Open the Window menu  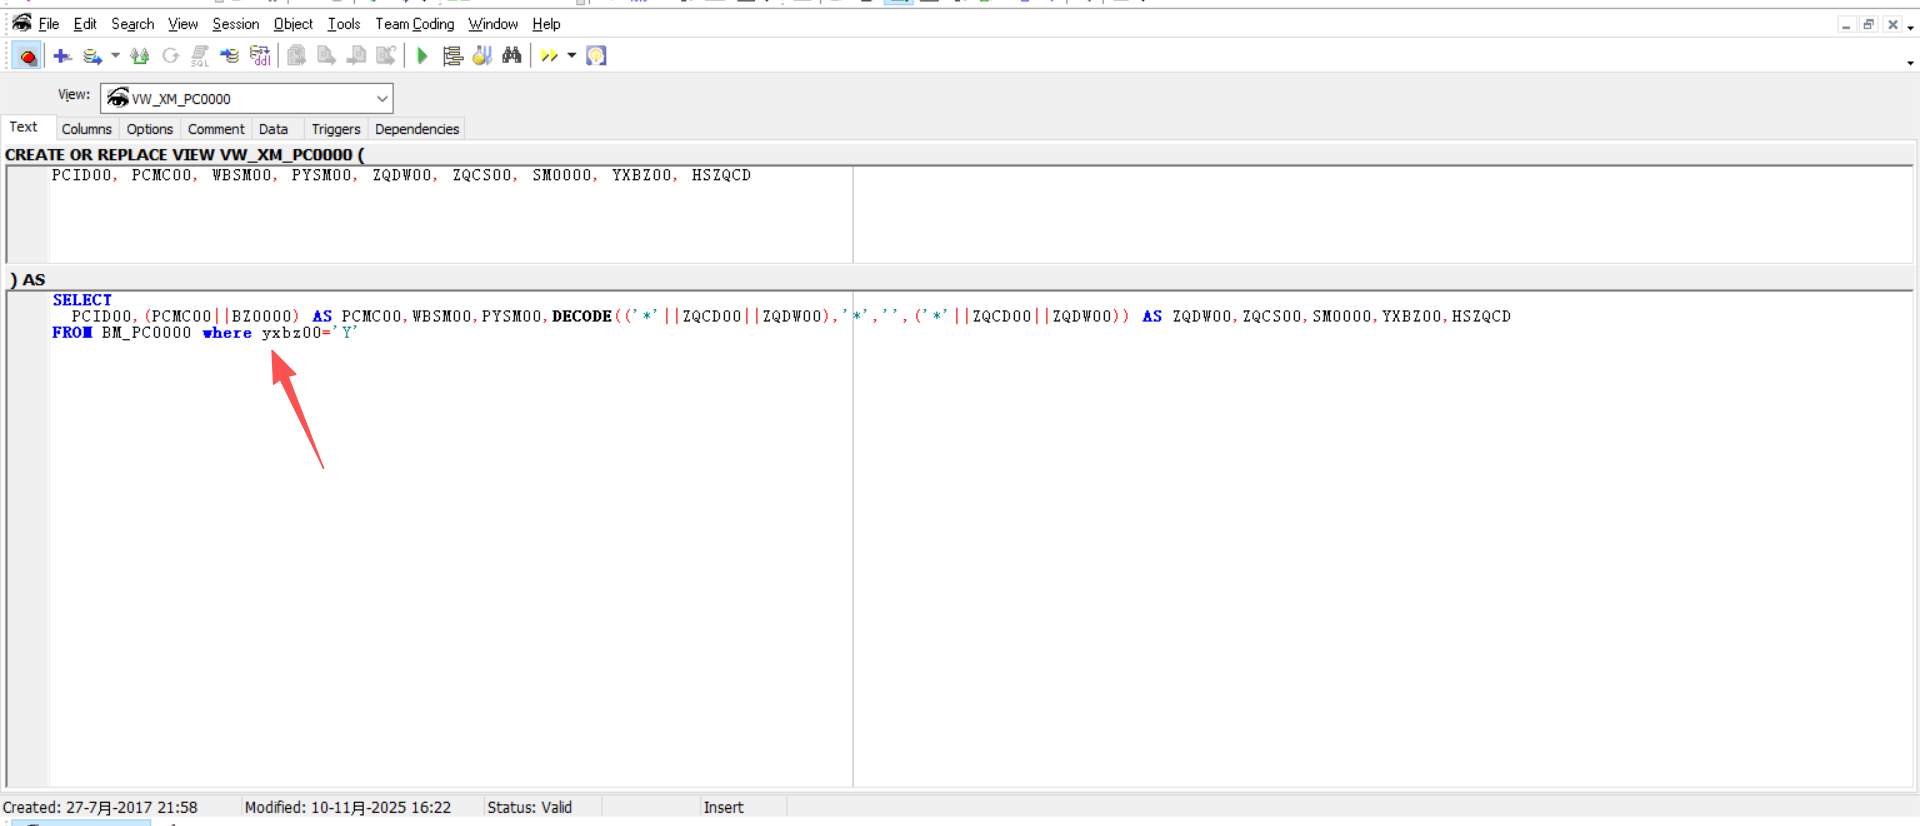pyautogui.click(x=493, y=24)
